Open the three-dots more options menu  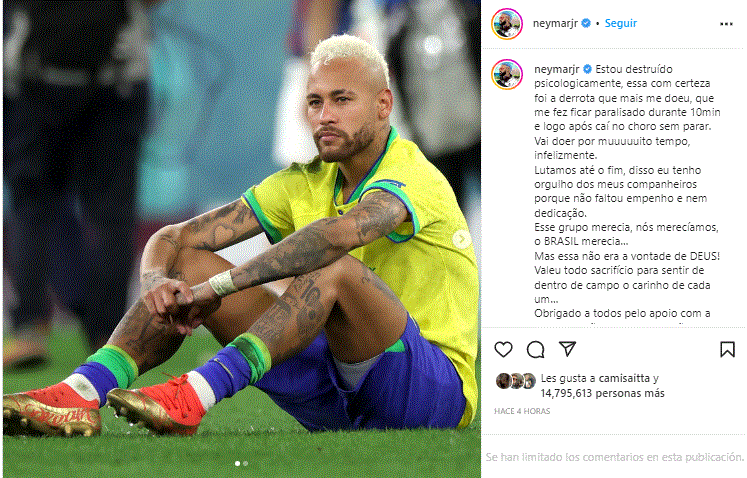726,24
